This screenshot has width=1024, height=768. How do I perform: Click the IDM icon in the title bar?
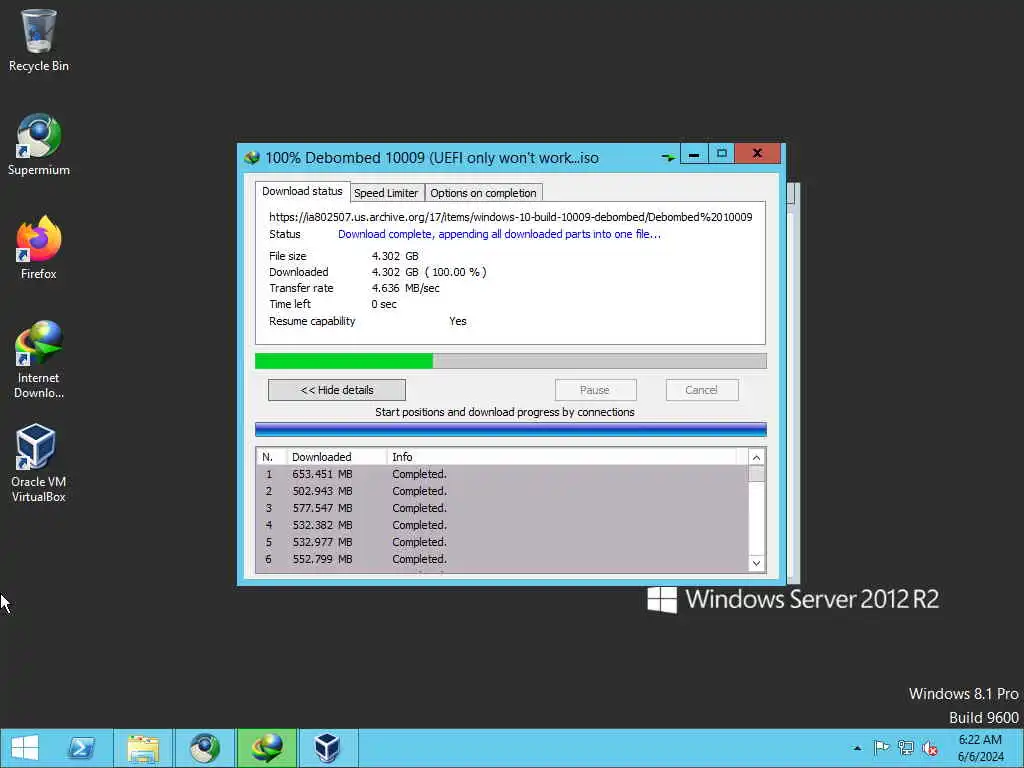pyautogui.click(x=252, y=157)
